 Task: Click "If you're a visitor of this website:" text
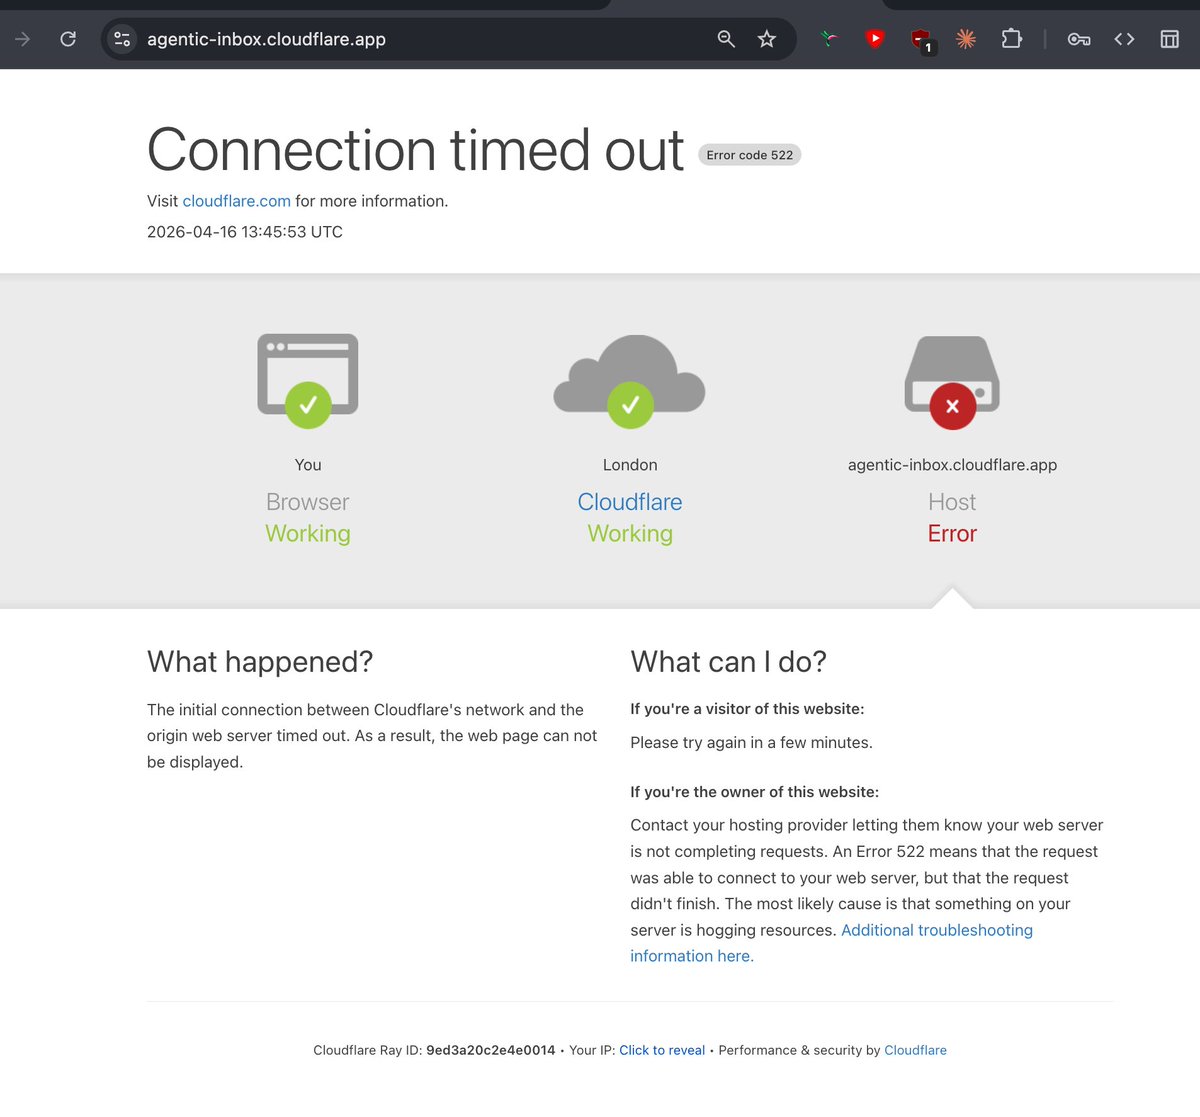pyautogui.click(x=747, y=709)
